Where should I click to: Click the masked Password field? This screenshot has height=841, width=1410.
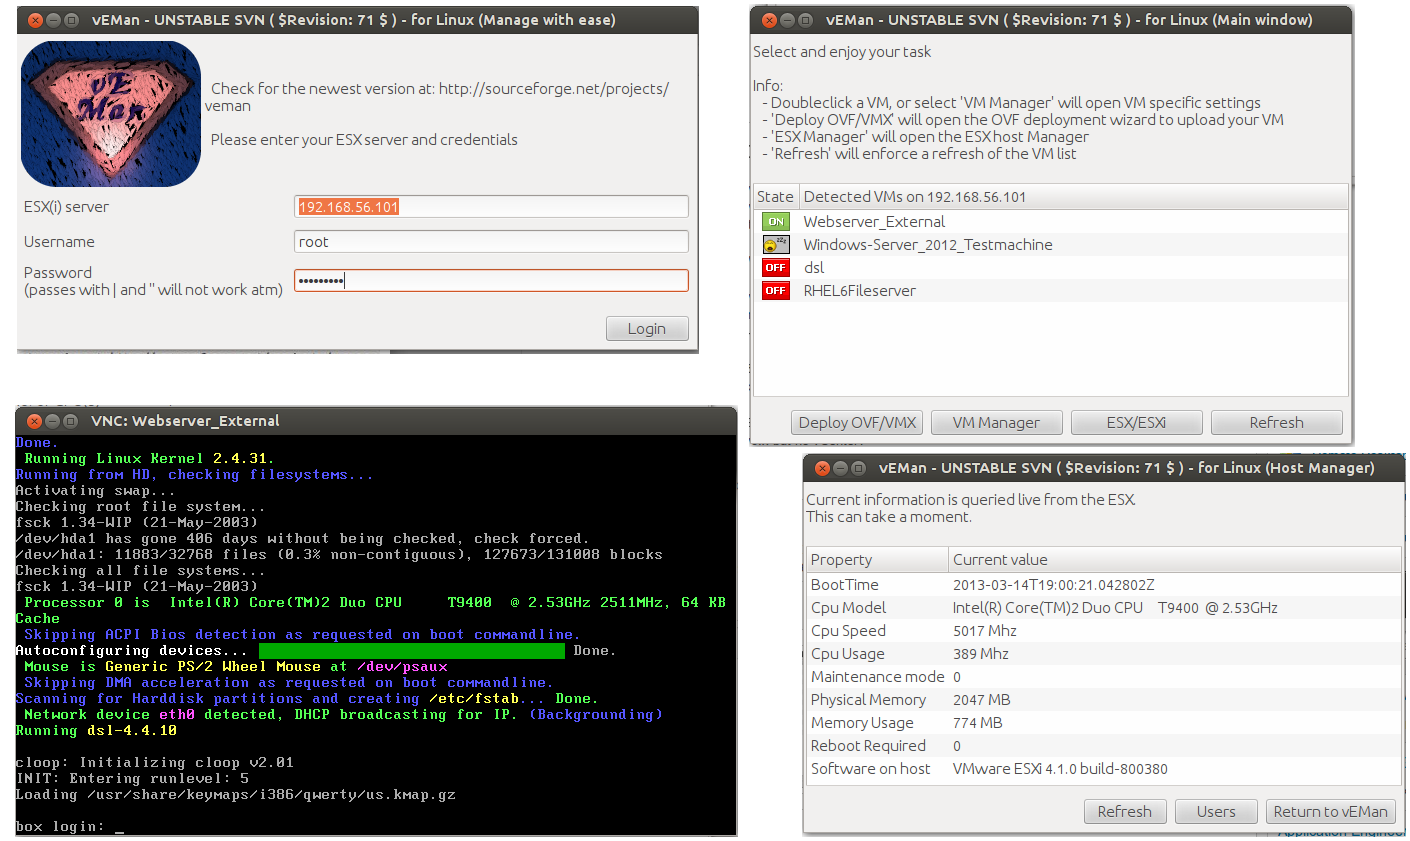pyautogui.click(x=490, y=280)
